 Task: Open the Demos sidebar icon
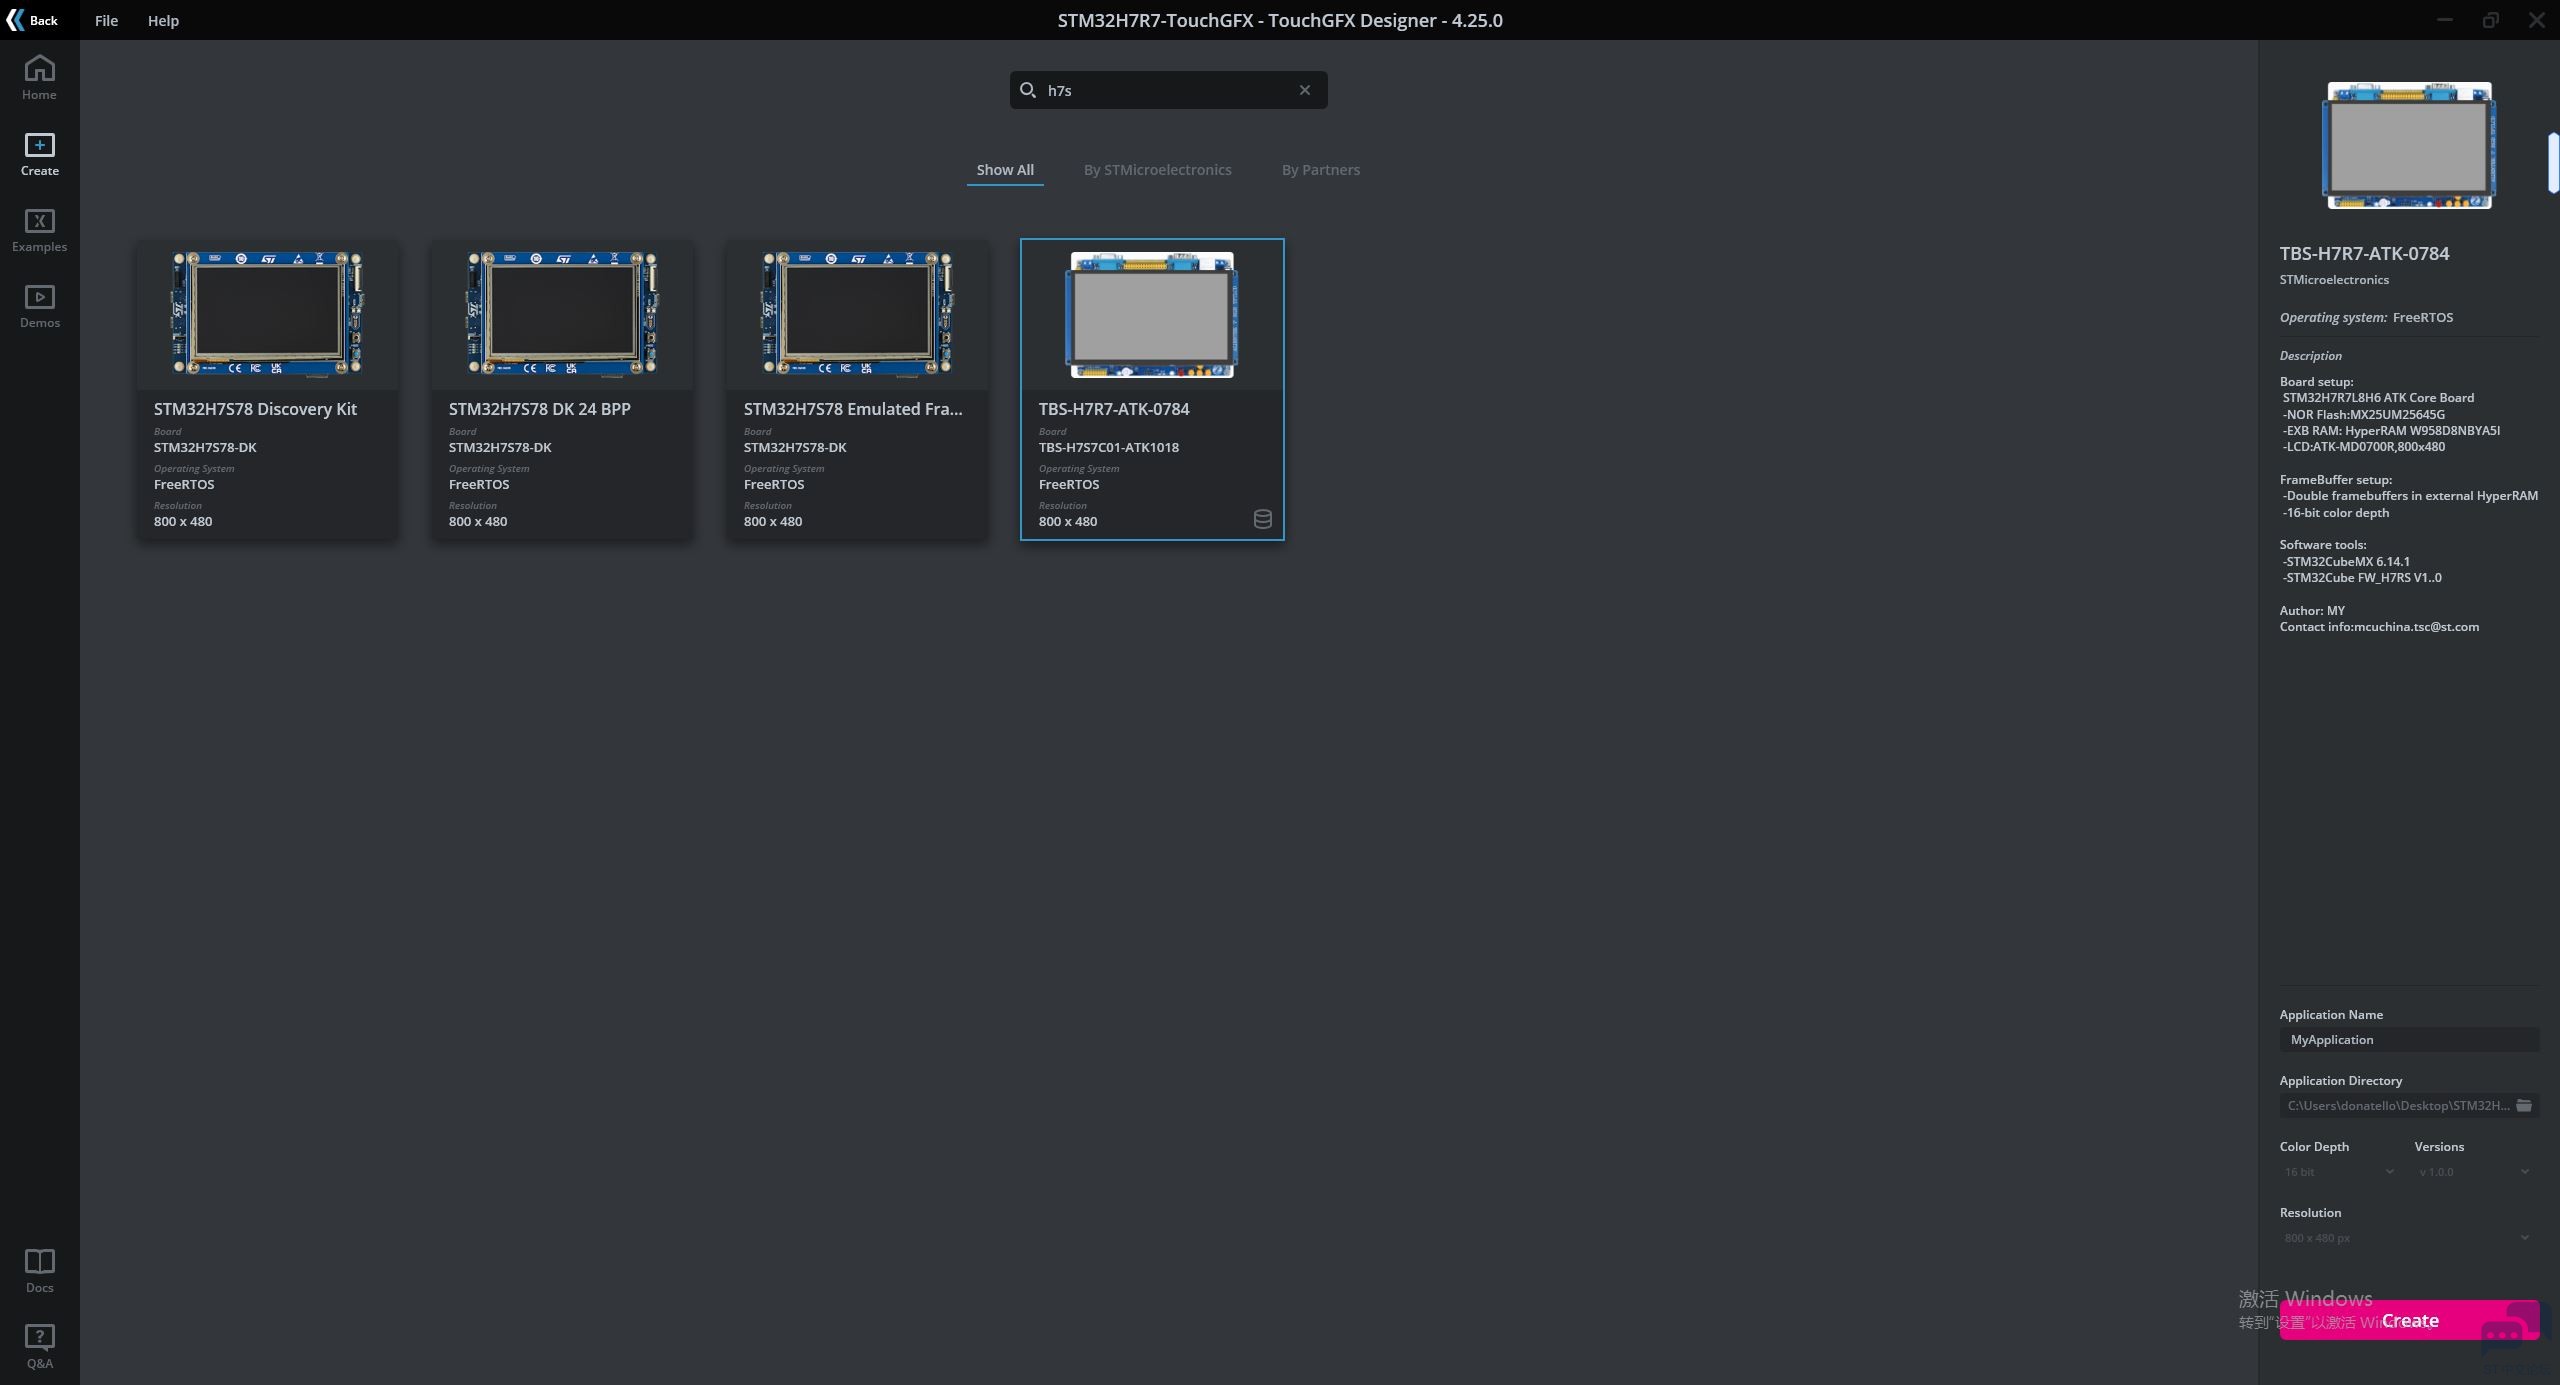pyautogui.click(x=39, y=306)
